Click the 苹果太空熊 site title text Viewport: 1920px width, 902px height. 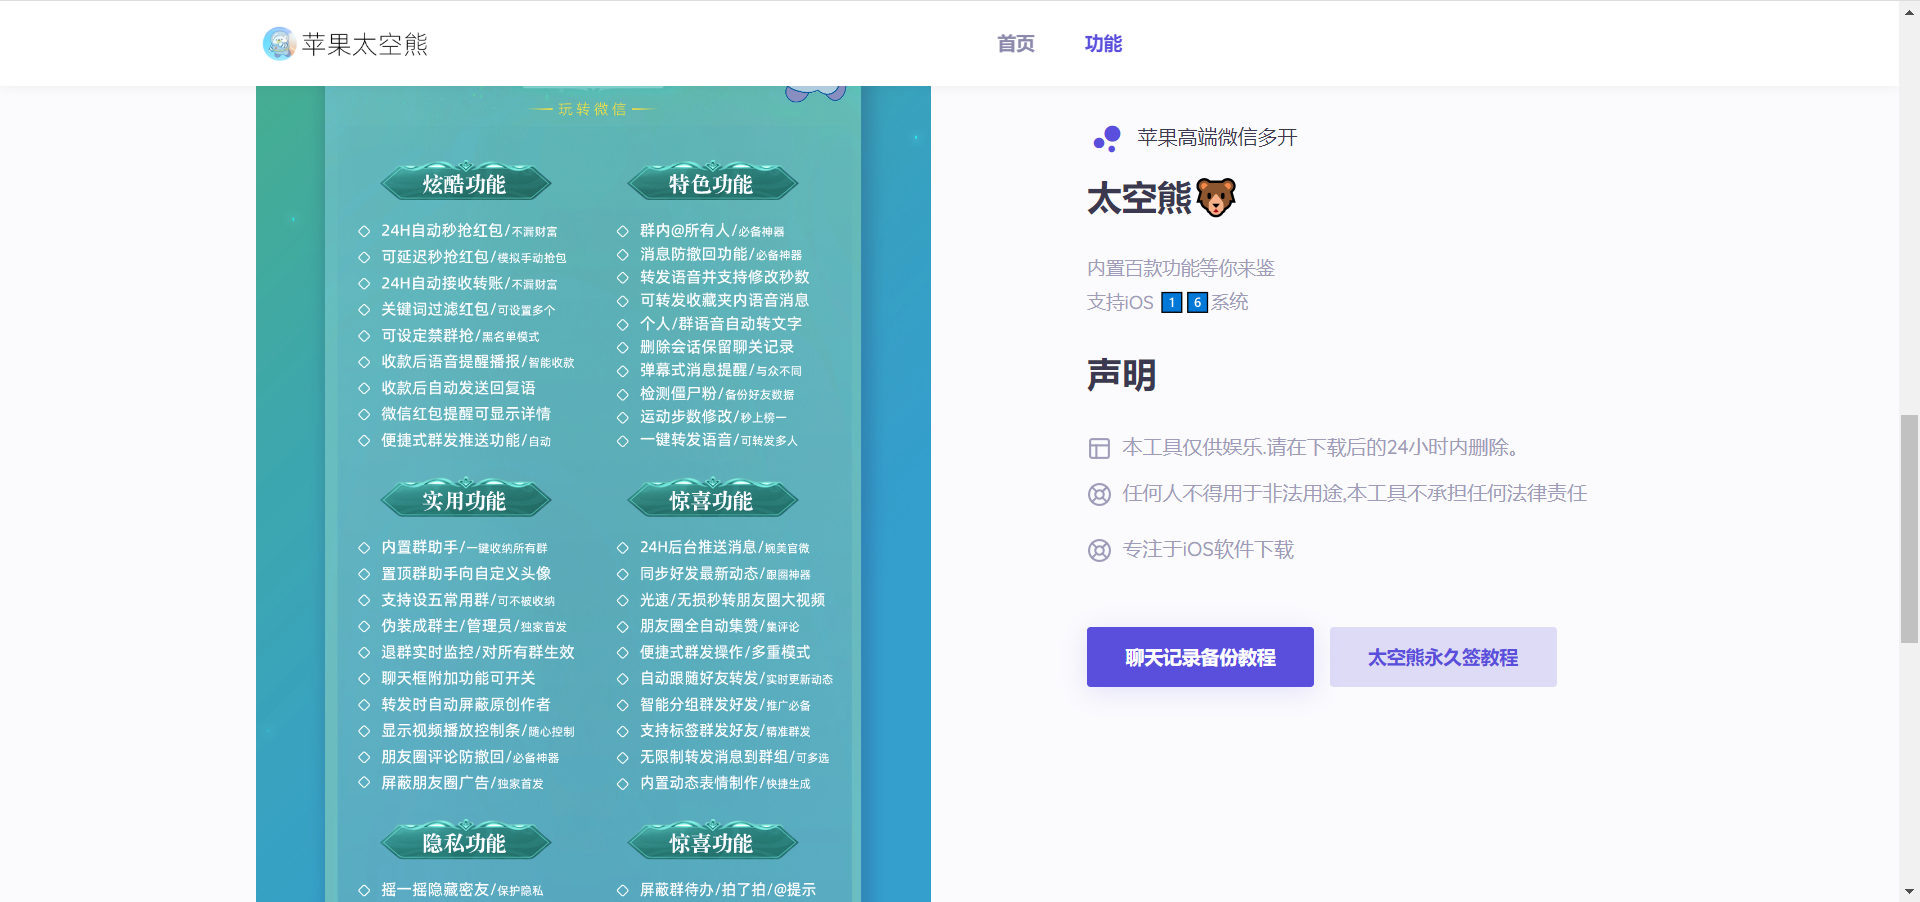365,44
